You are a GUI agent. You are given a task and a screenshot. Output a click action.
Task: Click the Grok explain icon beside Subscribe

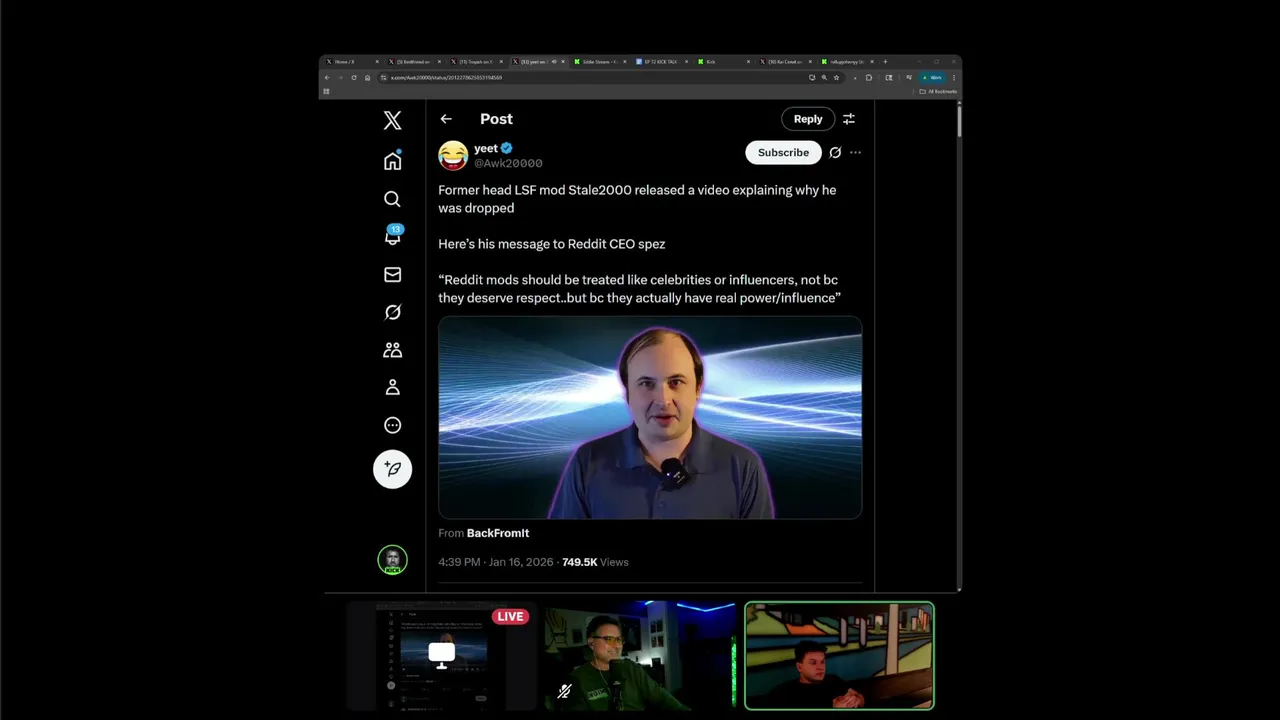point(835,153)
